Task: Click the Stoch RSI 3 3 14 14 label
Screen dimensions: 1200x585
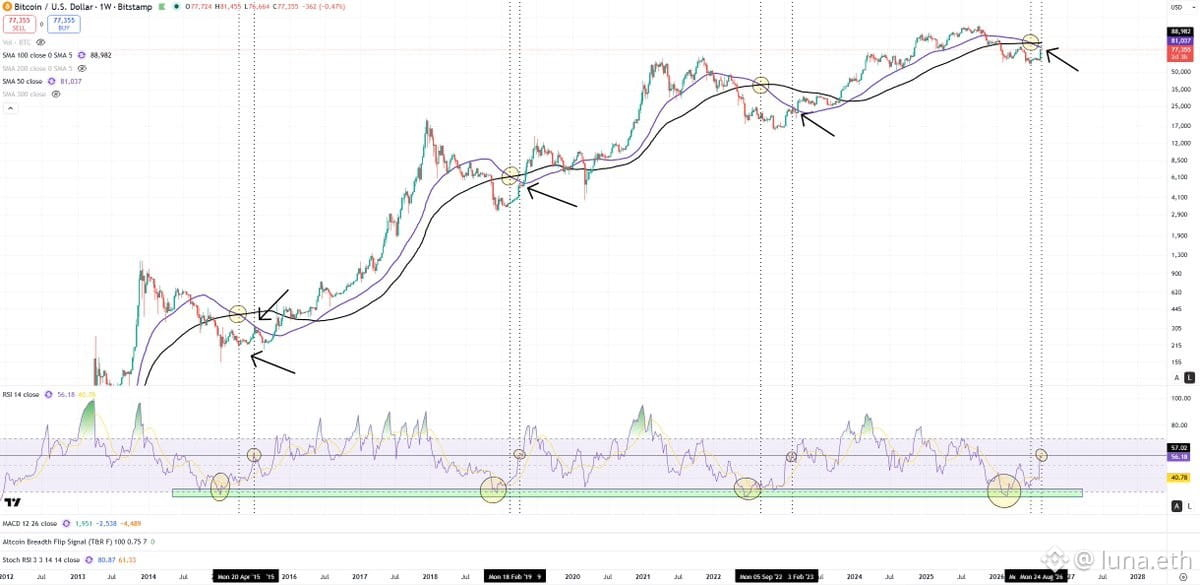Action: point(41,560)
